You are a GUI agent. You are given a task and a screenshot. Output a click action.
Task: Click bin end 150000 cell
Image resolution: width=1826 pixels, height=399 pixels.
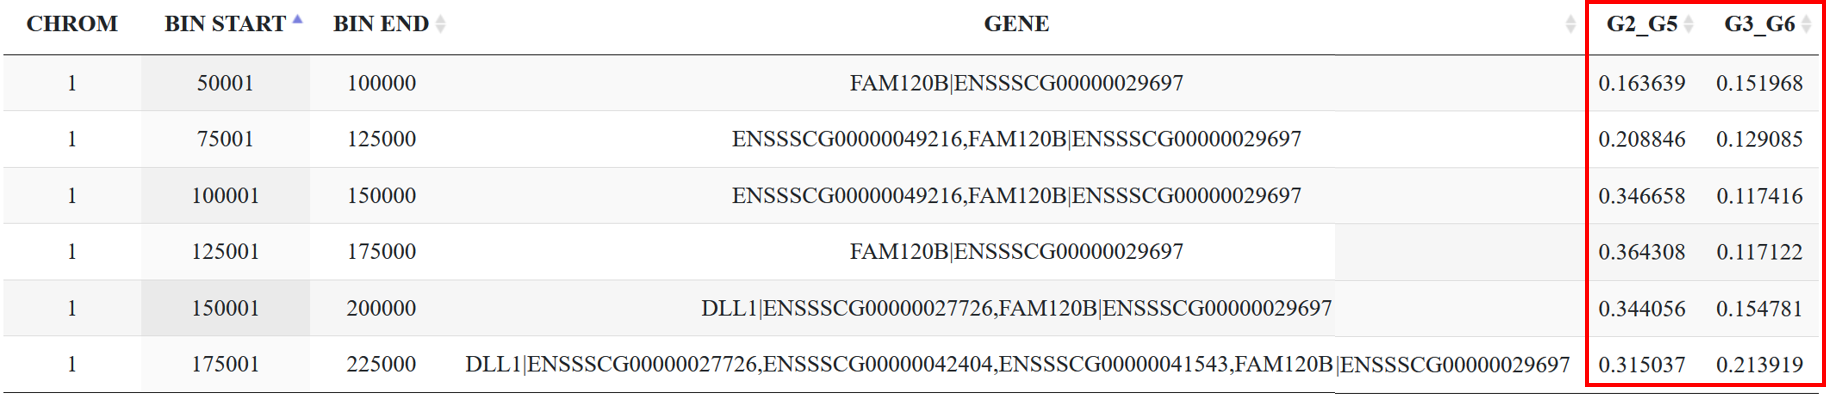click(381, 196)
